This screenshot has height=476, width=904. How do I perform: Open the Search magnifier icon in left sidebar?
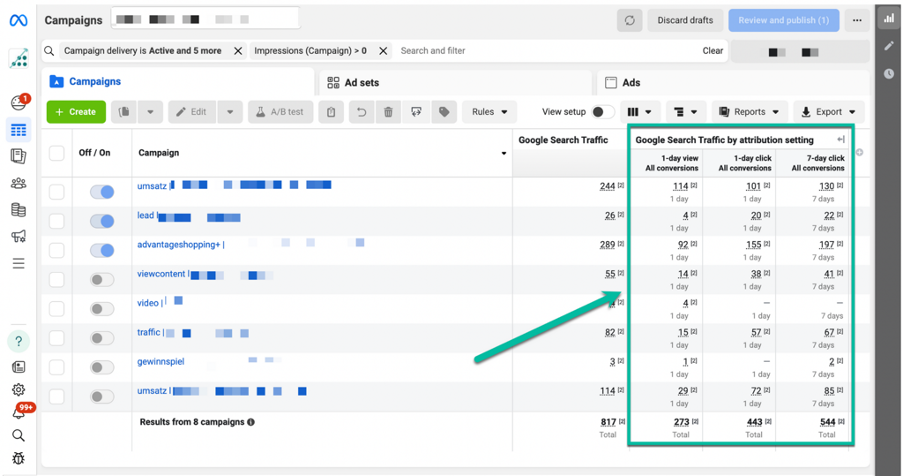click(18, 435)
